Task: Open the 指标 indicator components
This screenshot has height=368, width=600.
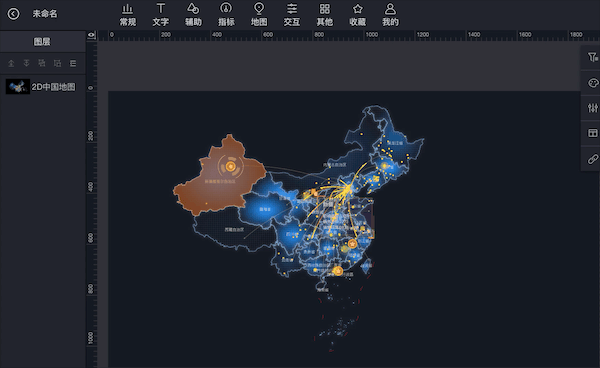Action: click(x=226, y=15)
